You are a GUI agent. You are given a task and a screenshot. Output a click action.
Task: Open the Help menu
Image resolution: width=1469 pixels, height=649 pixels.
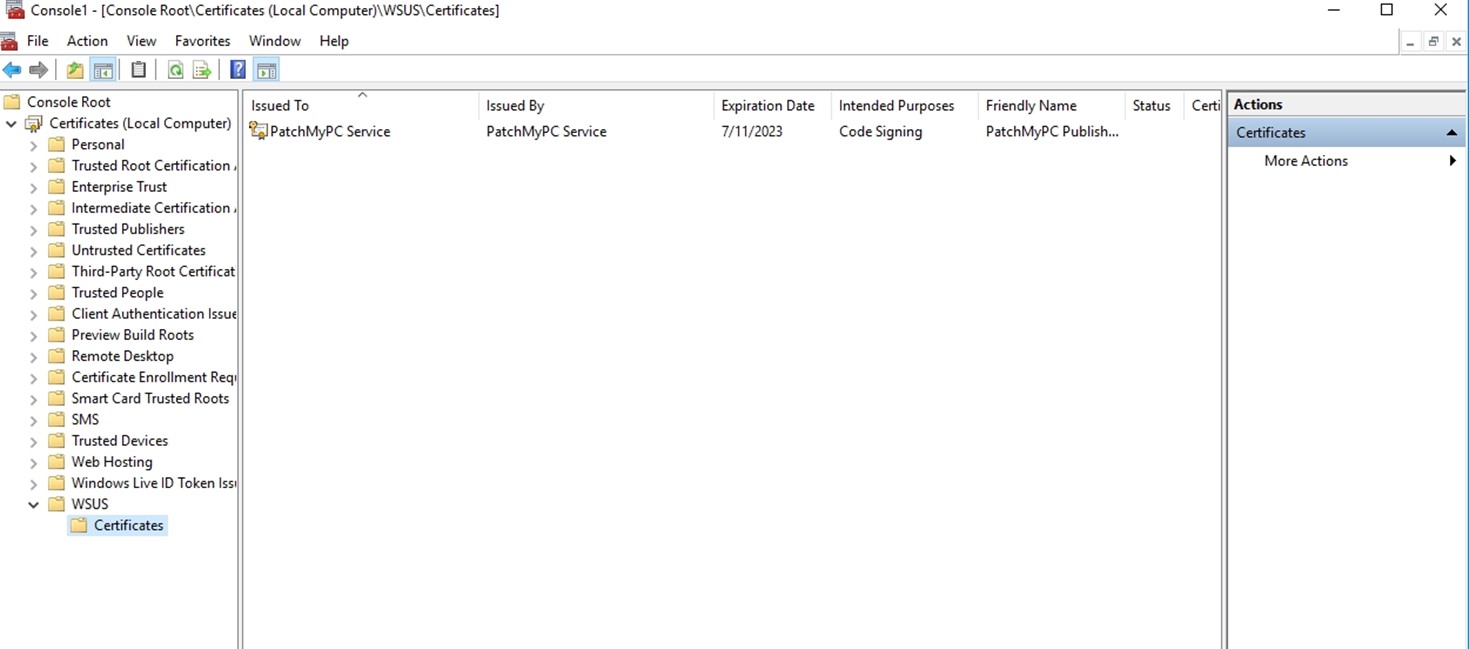pyautogui.click(x=334, y=41)
